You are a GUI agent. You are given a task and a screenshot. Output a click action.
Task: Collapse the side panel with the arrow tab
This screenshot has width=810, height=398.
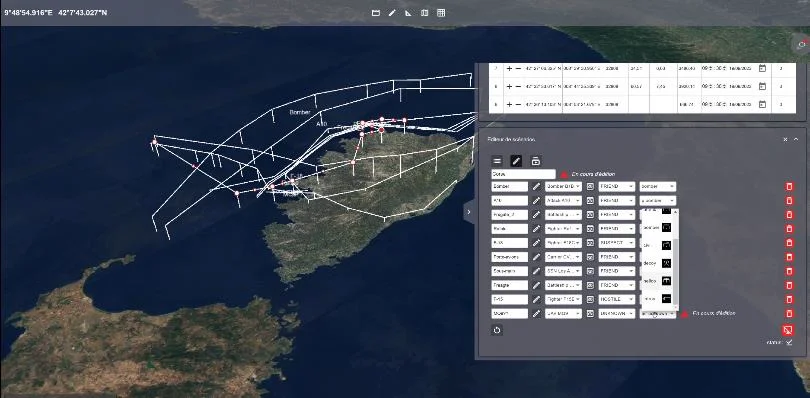click(469, 212)
